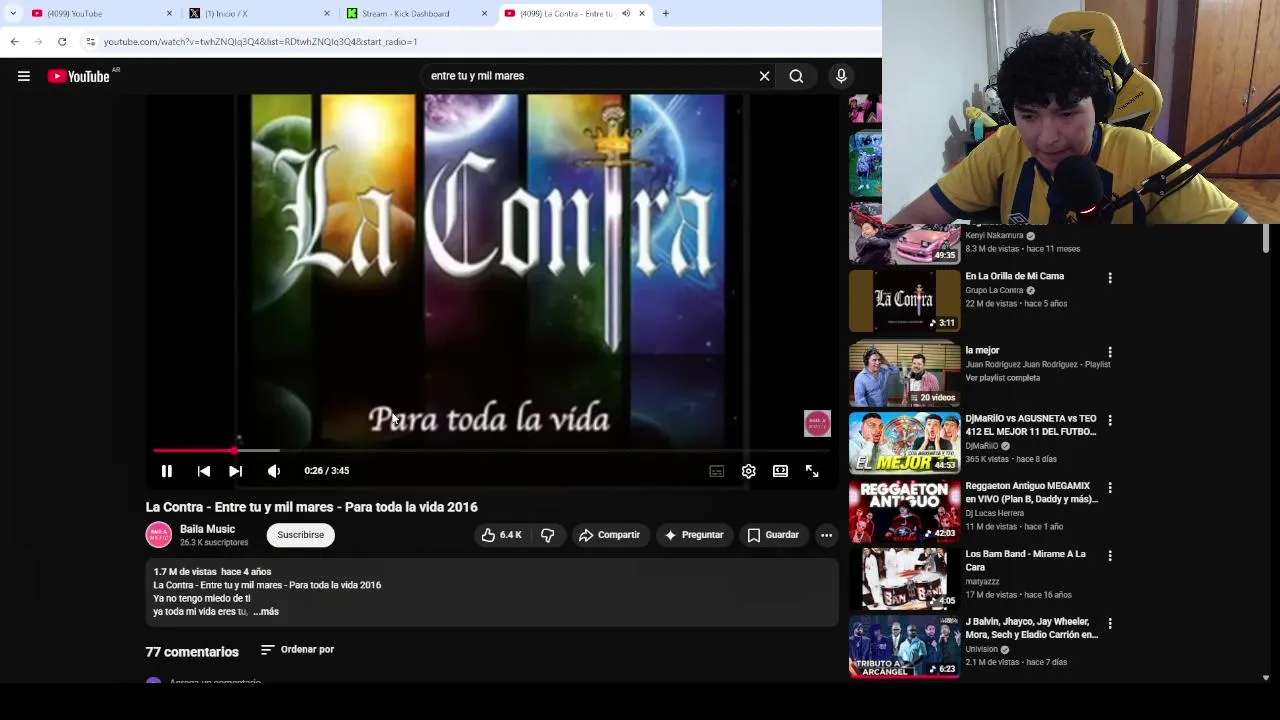1280x720 pixels.
Task: Go forward in browser history
Action: (38, 42)
